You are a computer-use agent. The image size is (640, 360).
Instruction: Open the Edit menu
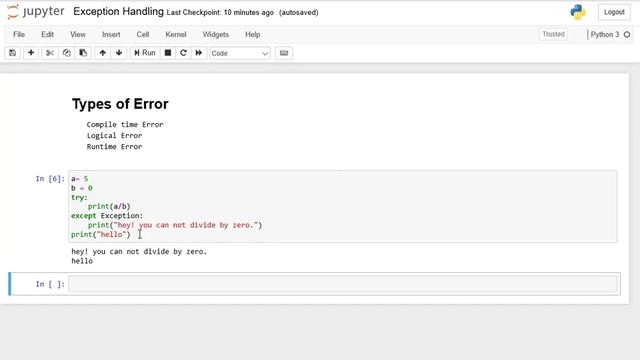[x=47, y=35]
